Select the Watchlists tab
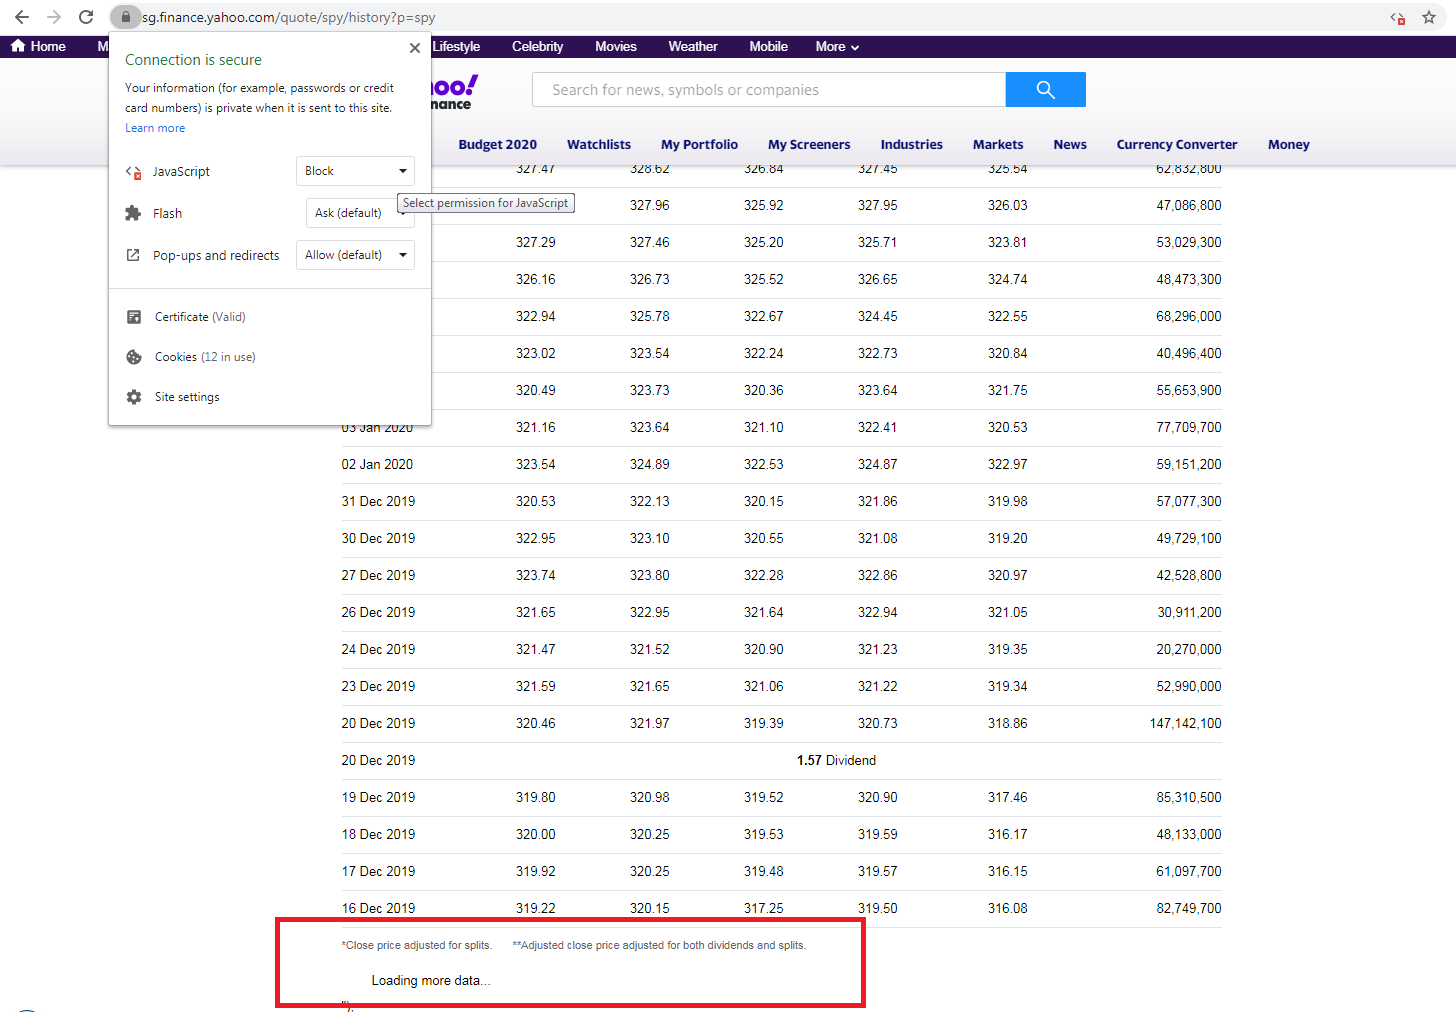This screenshot has height=1012, width=1456. click(599, 144)
